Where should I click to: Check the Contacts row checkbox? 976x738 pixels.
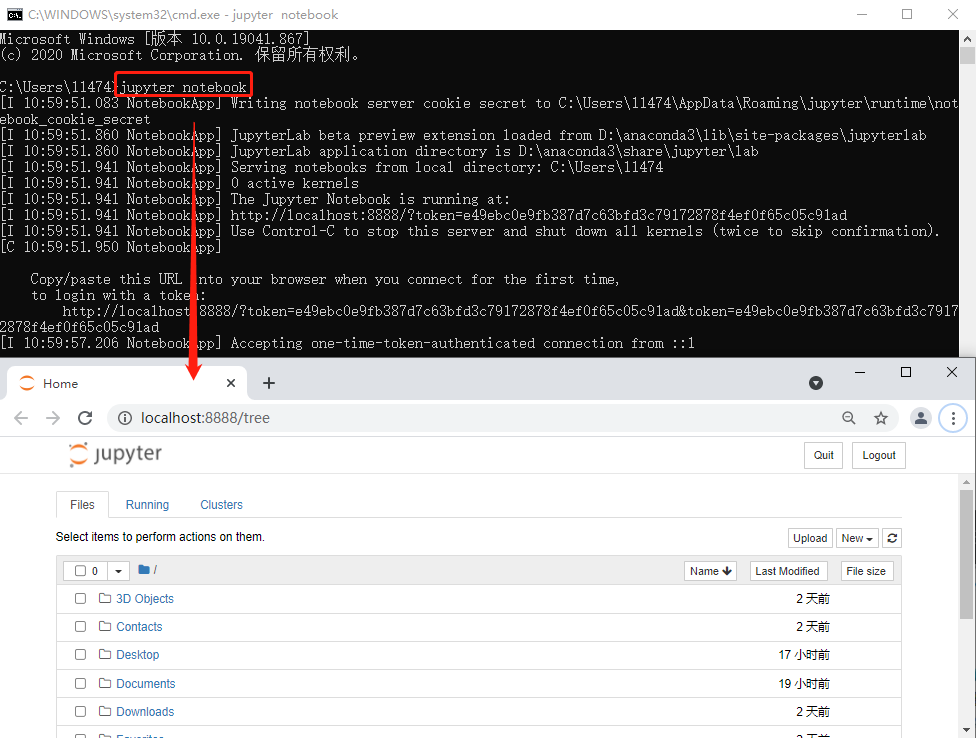(x=80, y=626)
